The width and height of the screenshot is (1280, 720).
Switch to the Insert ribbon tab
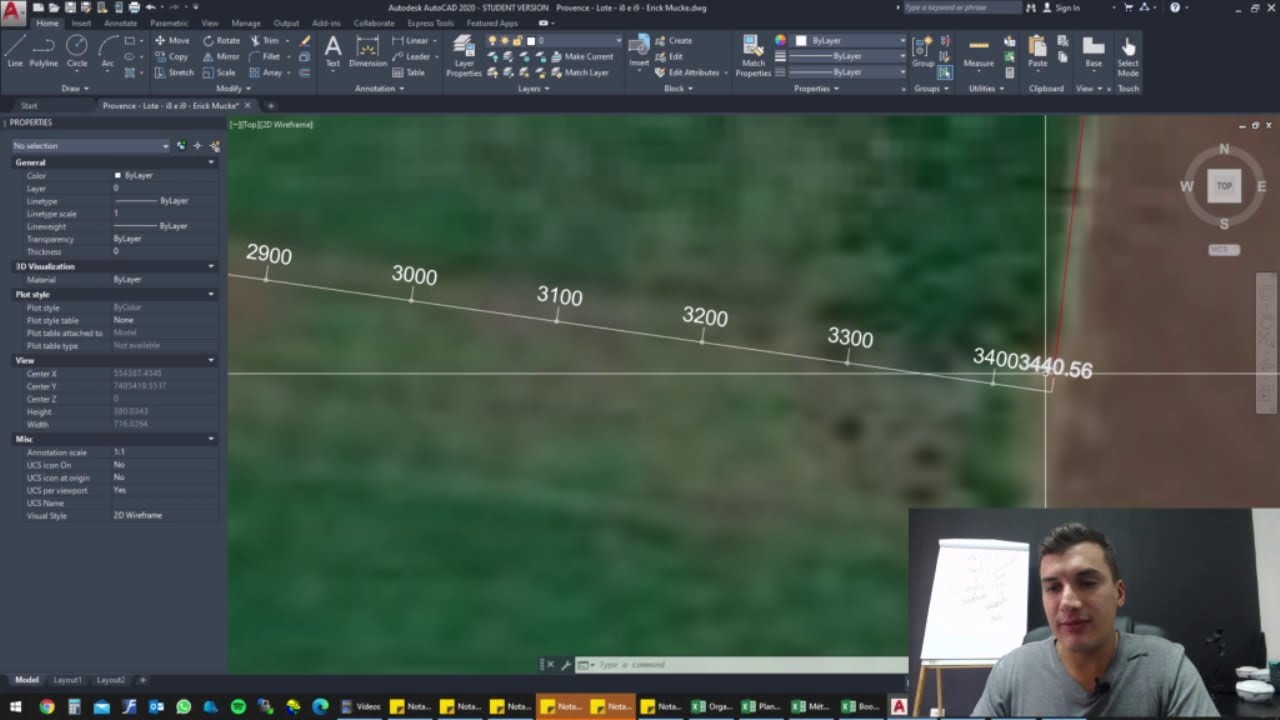[x=81, y=23]
